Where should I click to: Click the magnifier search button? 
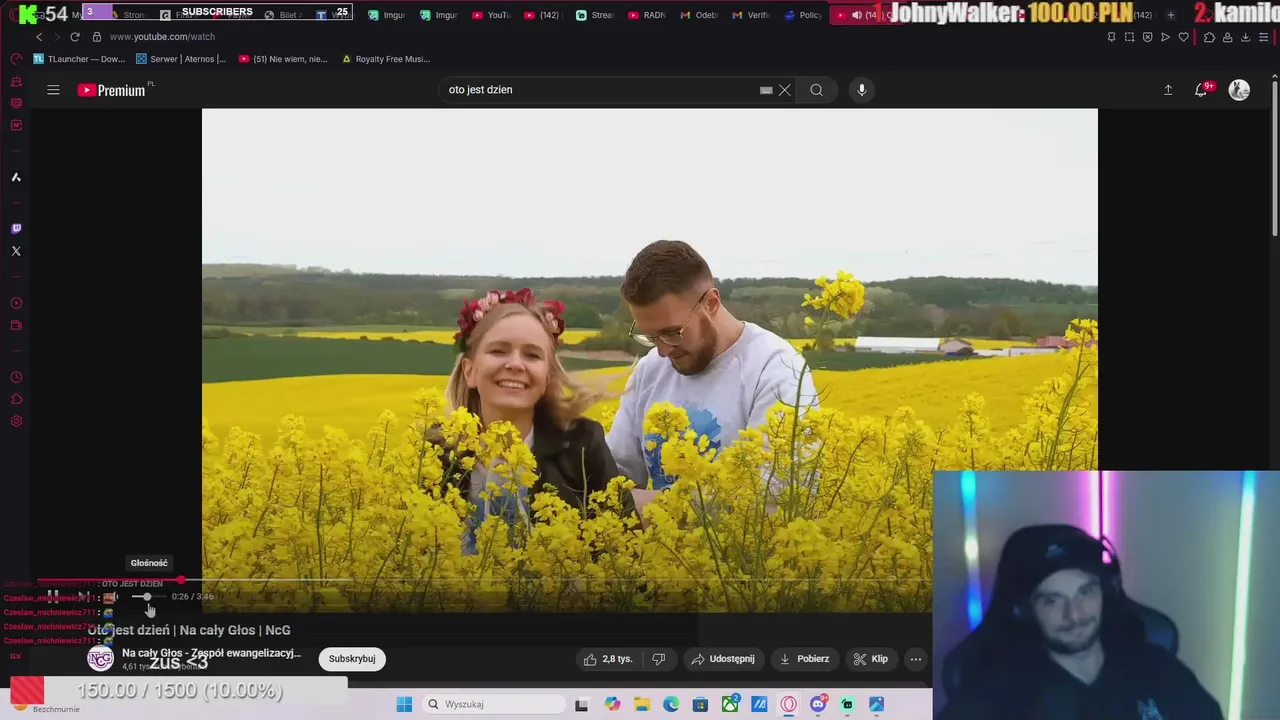click(x=817, y=90)
